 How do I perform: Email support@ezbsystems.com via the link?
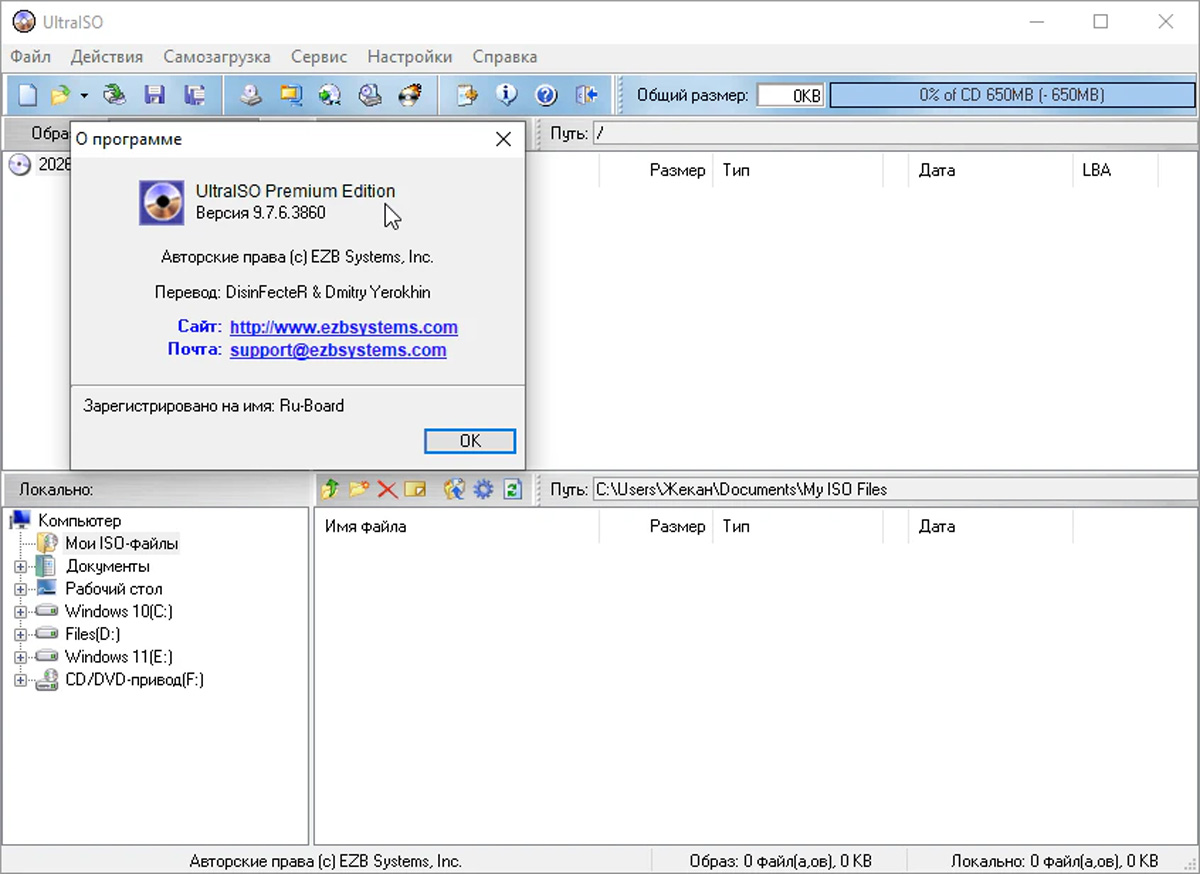[x=338, y=350]
